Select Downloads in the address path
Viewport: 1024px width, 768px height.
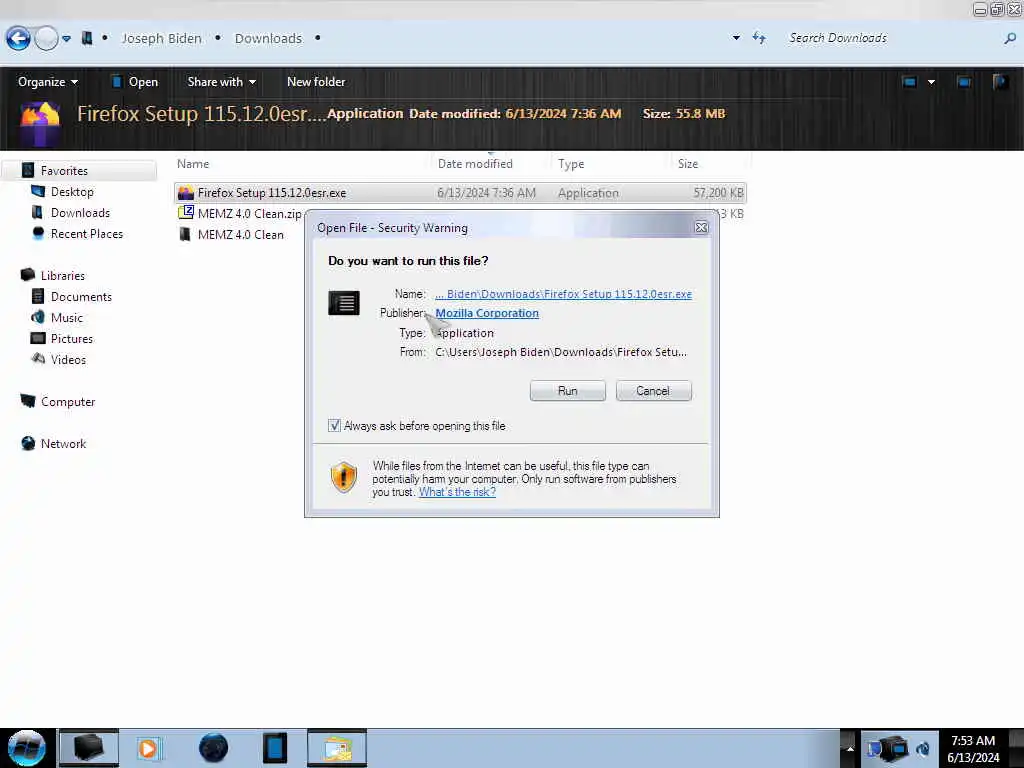point(268,39)
